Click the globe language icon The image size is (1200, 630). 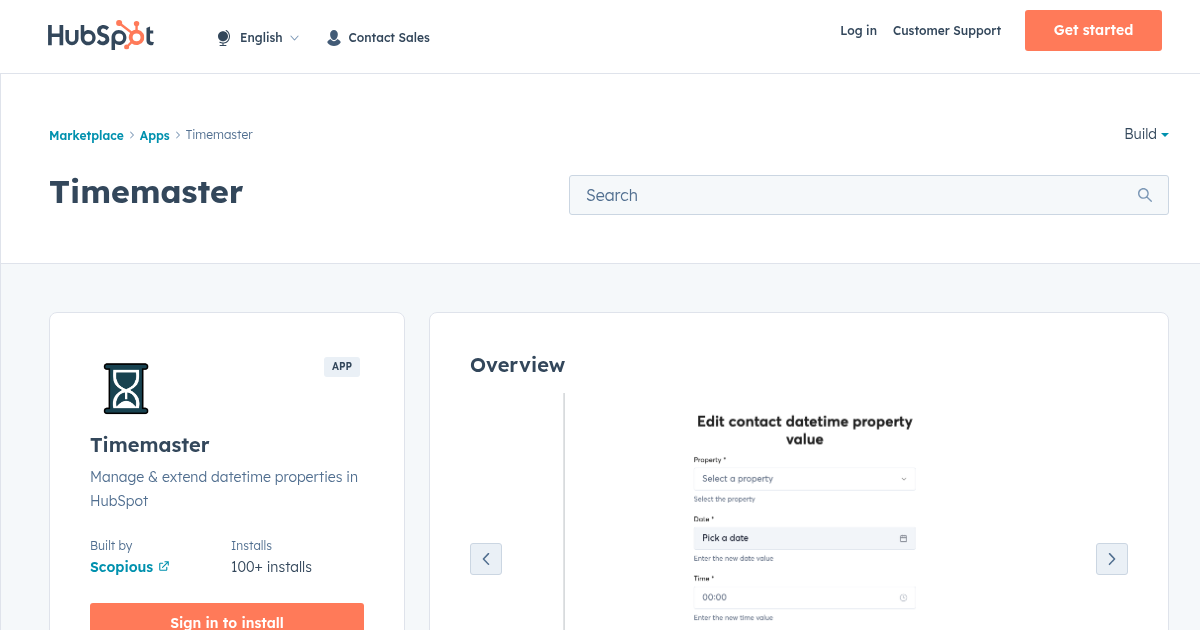(224, 38)
